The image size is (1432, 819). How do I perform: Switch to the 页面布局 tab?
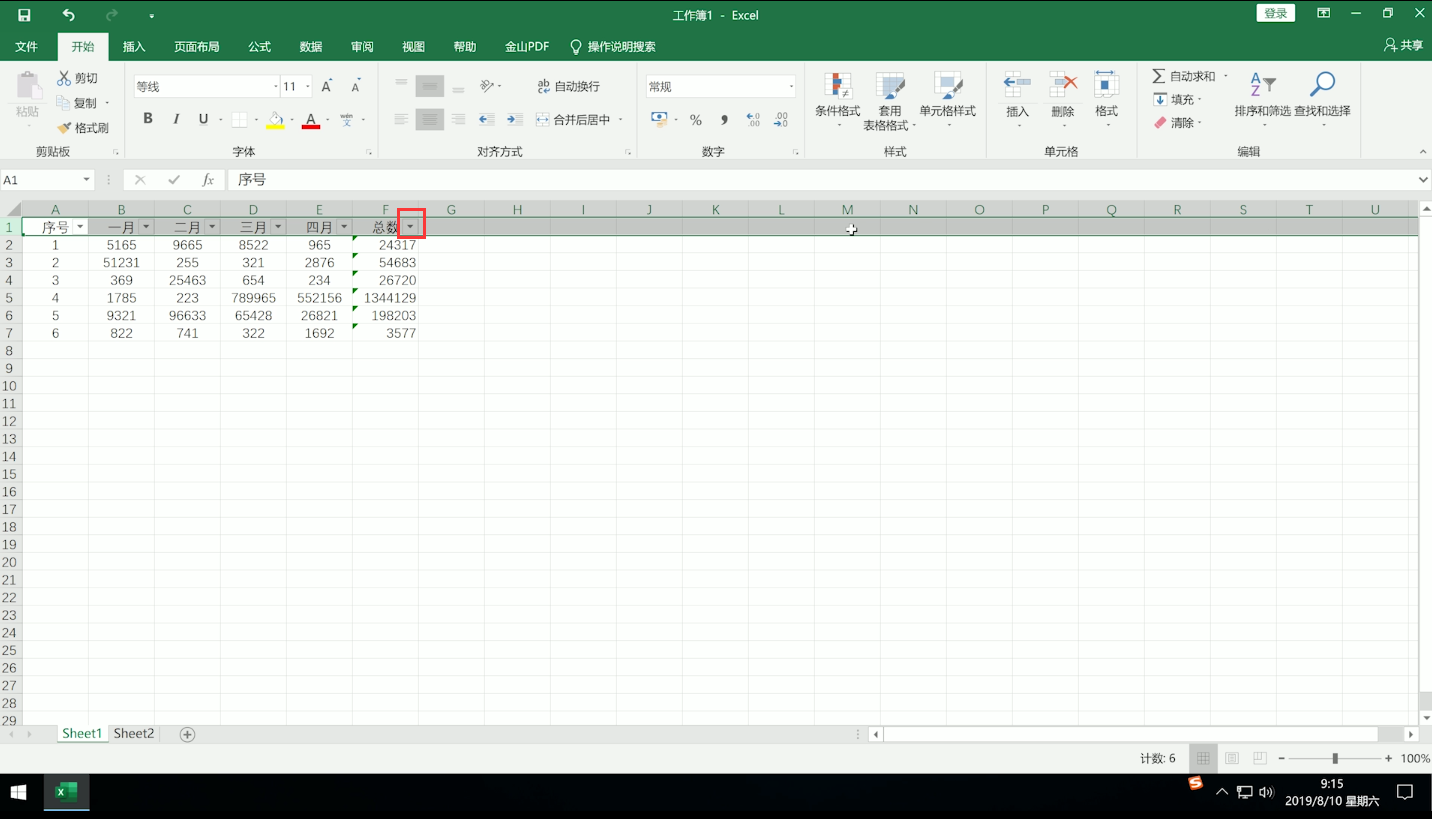[x=196, y=47]
